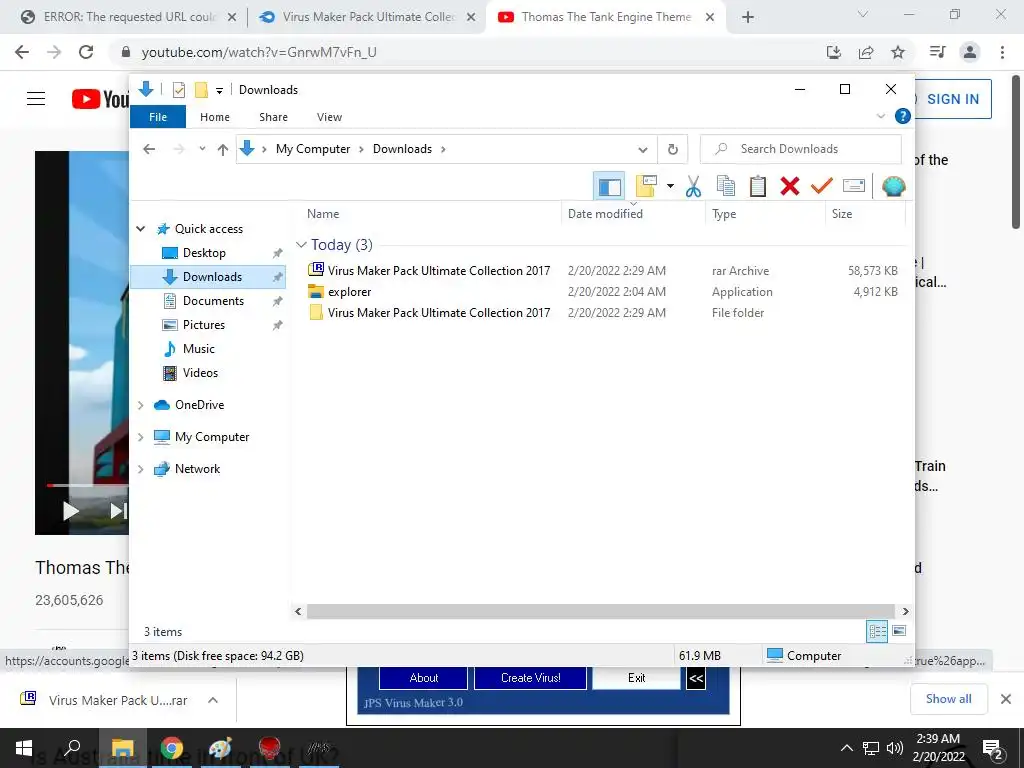This screenshot has width=1024, height=768.
Task: Select Videos in the navigation pane
Action: click(200, 373)
